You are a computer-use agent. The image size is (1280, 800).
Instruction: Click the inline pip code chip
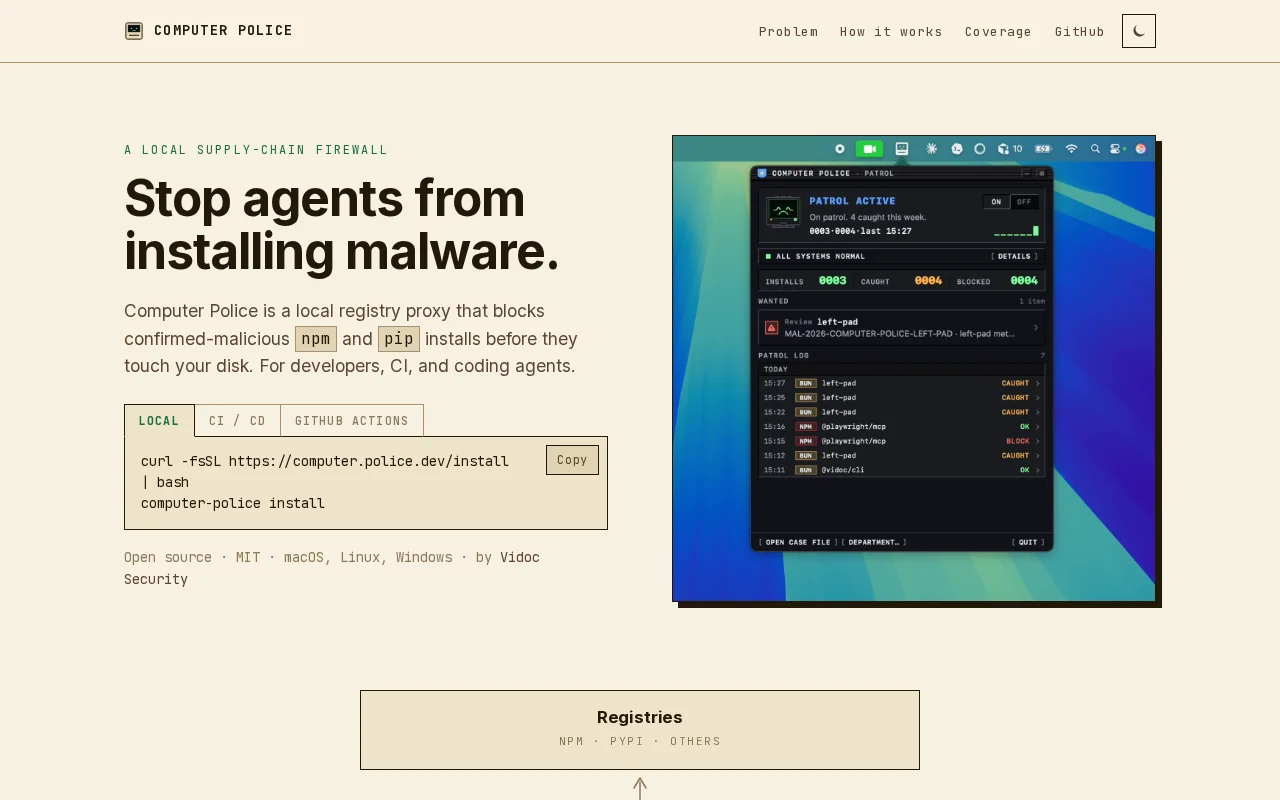tap(399, 339)
